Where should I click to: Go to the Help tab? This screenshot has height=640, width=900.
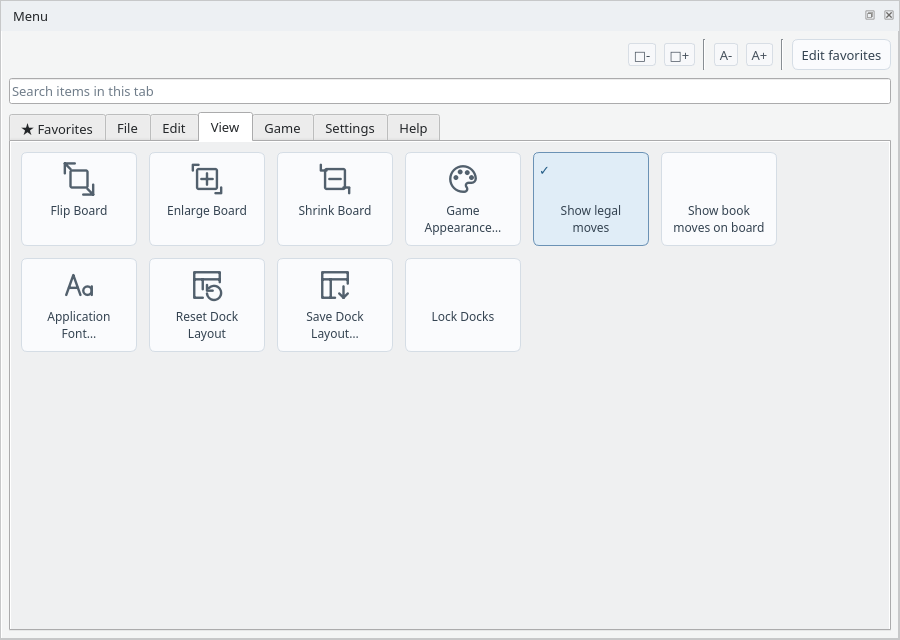413,128
